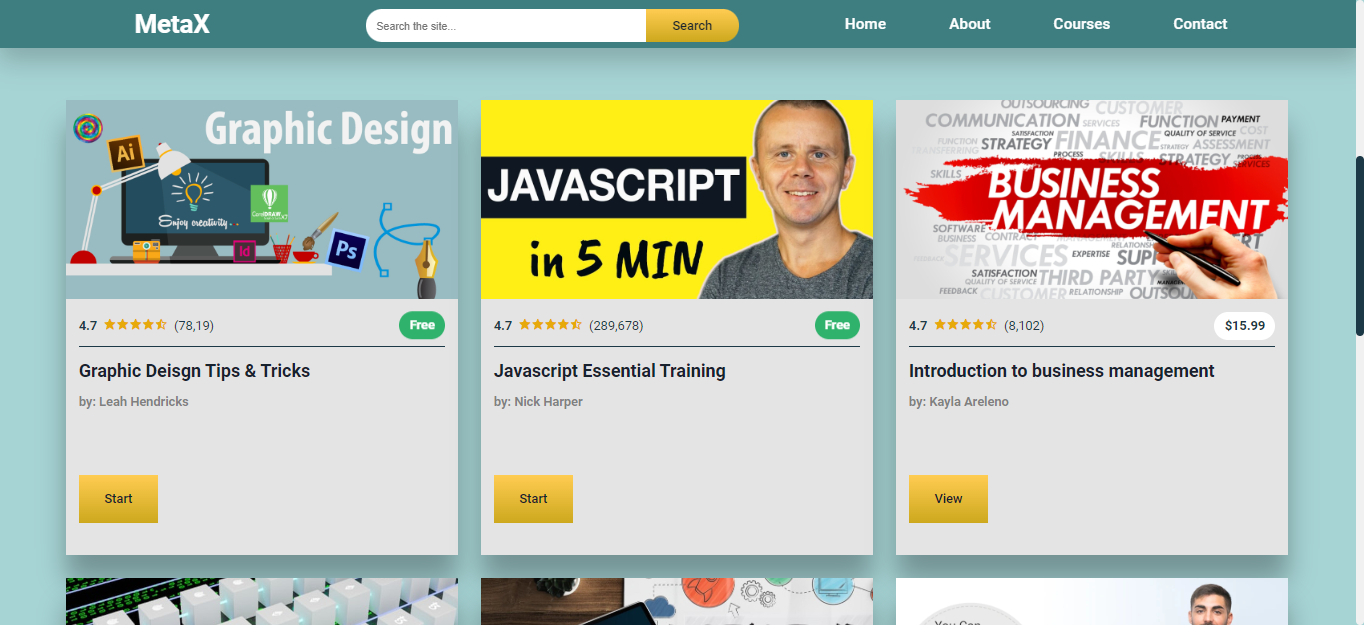The width and height of the screenshot is (1364, 625).
Task: Click the Free badge on Graphic Design course
Action: click(421, 325)
